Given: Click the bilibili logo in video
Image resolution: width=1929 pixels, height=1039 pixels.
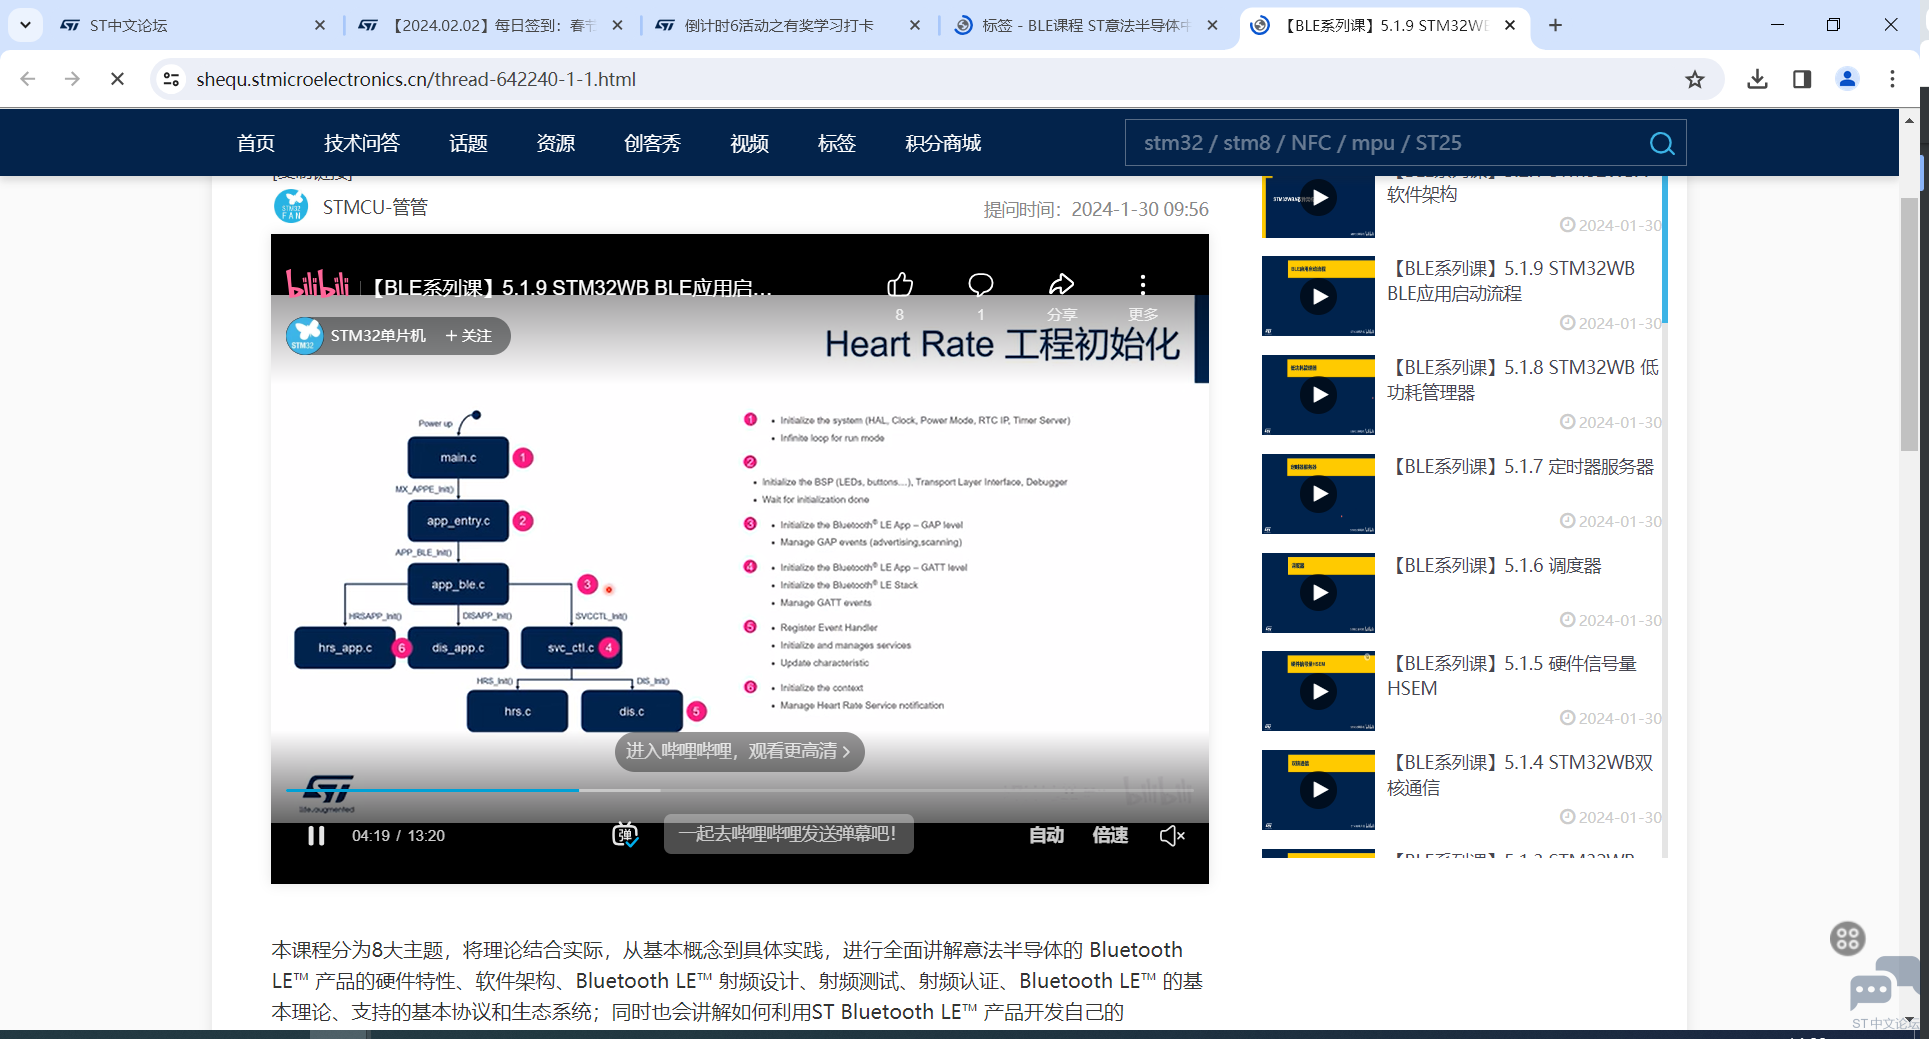Looking at the screenshot, I should [317, 286].
